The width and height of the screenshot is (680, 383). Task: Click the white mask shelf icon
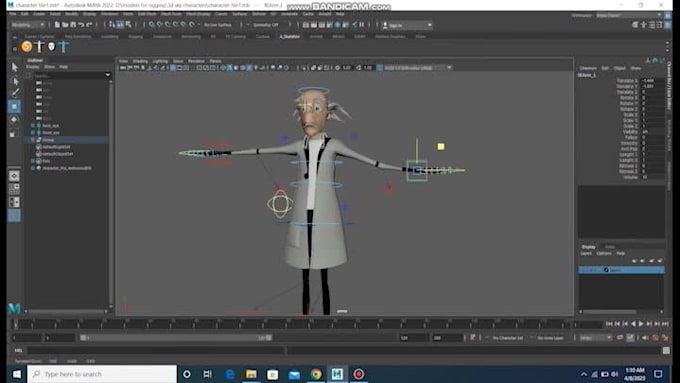click(52, 46)
